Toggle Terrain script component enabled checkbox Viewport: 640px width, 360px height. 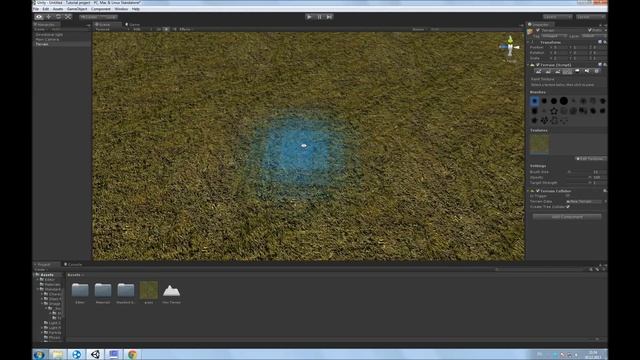(x=538, y=64)
